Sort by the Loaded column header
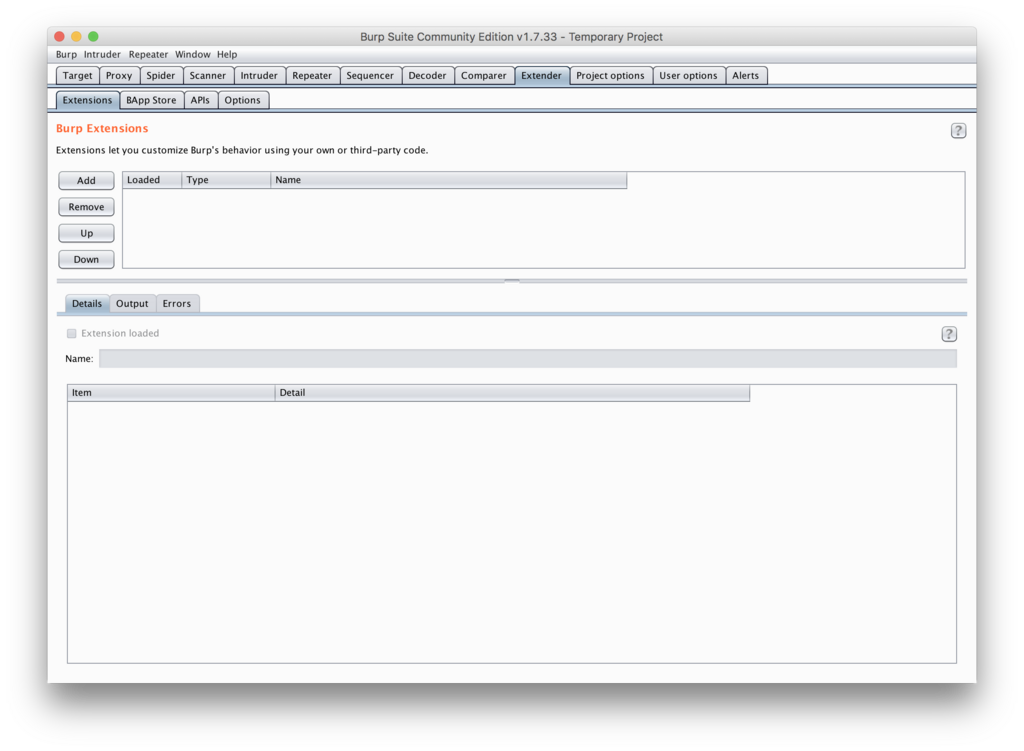Viewport: 1024px width, 751px height. click(x=152, y=180)
